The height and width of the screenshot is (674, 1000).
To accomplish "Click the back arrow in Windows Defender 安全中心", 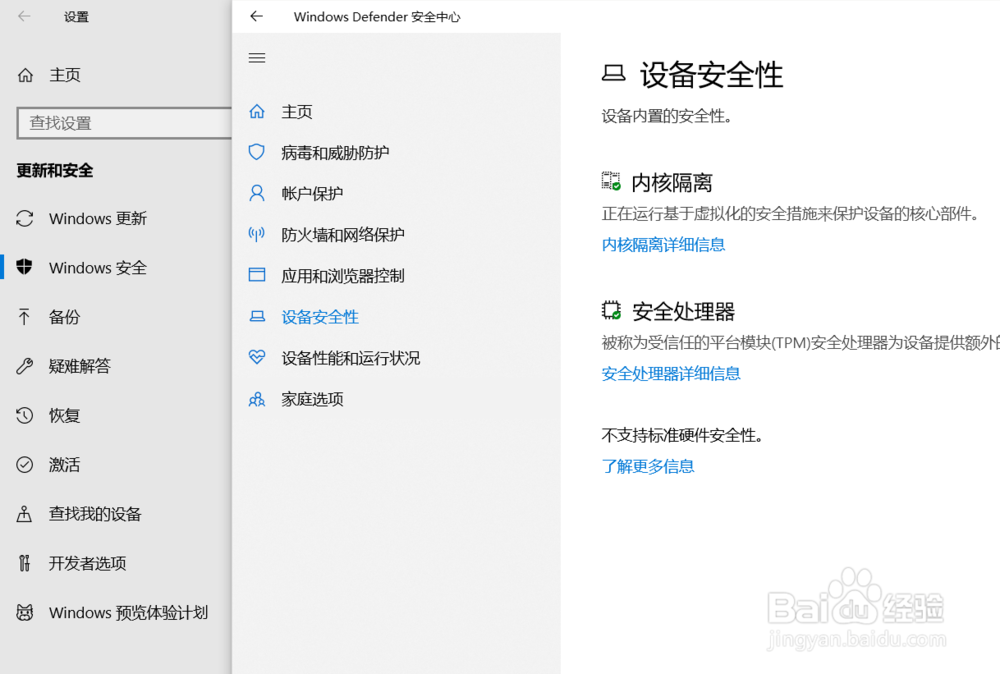I will (x=256, y=17).
